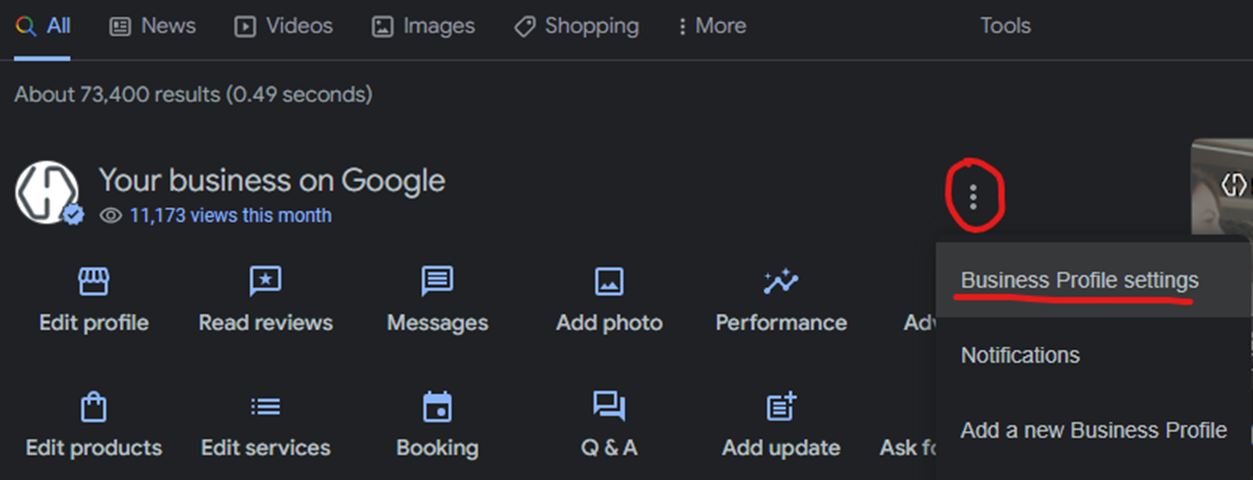This screenshot has width=1253, height=480.
Task: Click the business logo avatar
Action: (x=46, y=192)
